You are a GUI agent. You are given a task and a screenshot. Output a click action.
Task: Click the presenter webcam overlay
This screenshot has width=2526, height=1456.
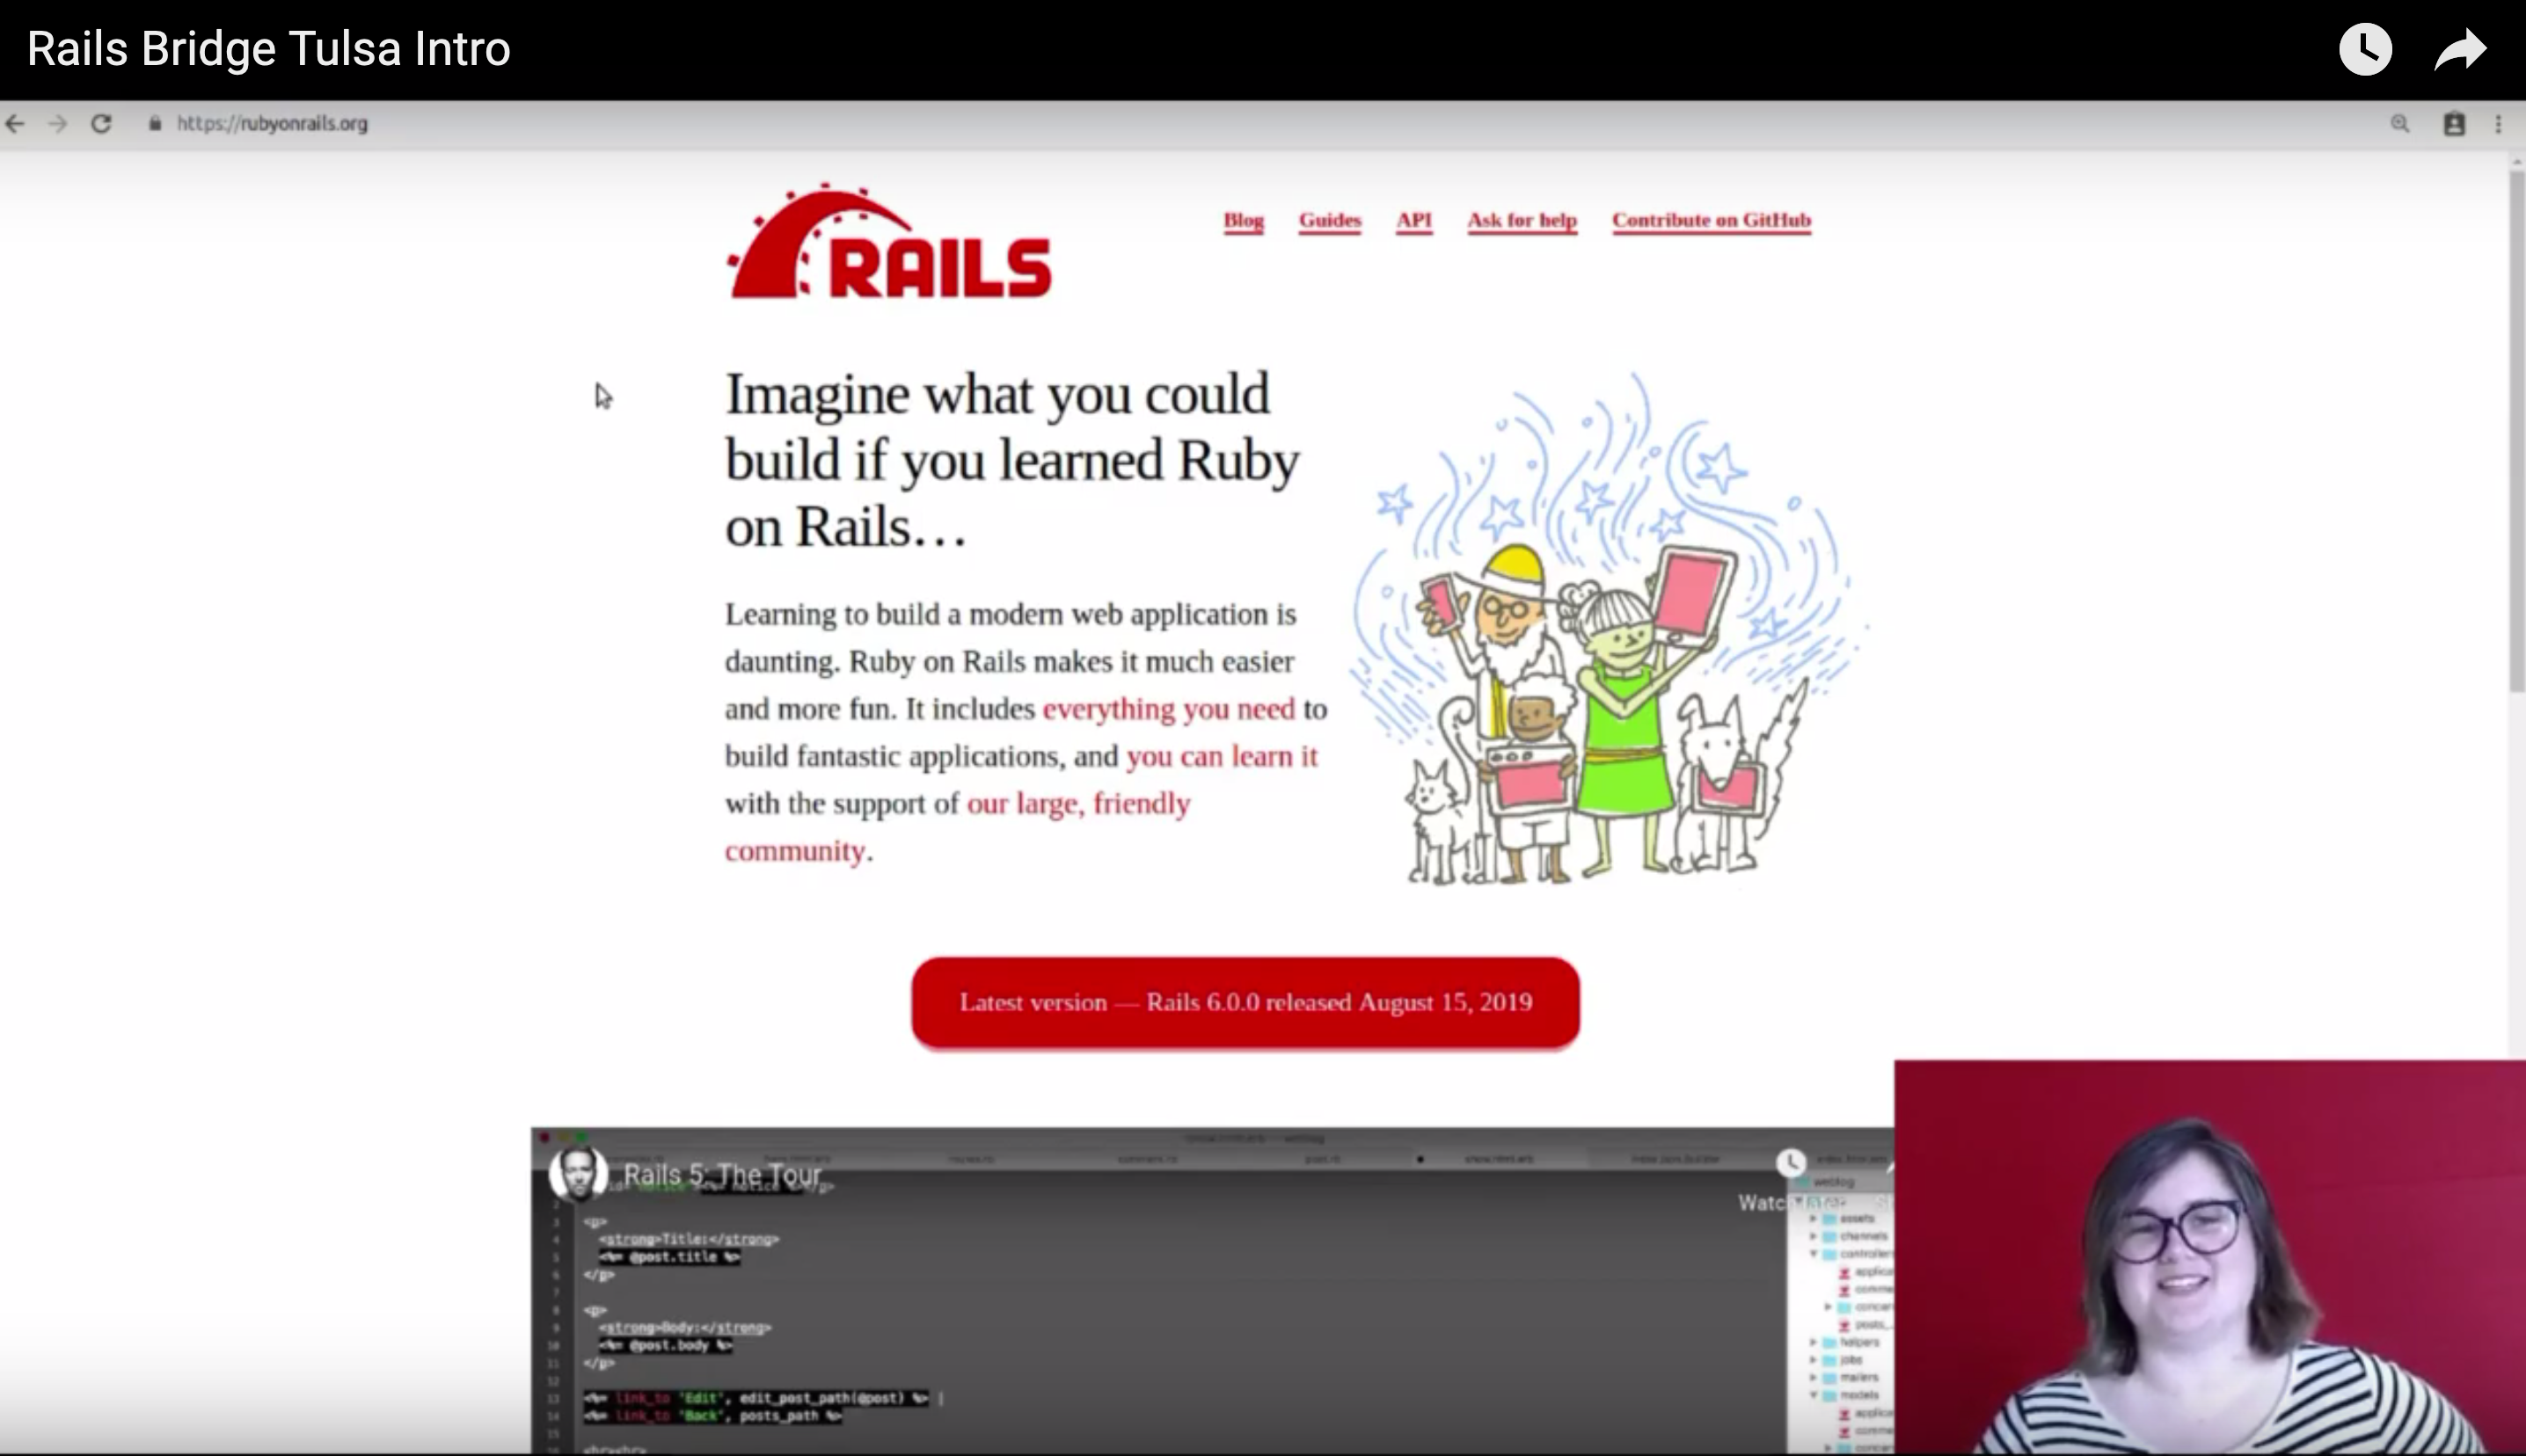point(2209,1257)
